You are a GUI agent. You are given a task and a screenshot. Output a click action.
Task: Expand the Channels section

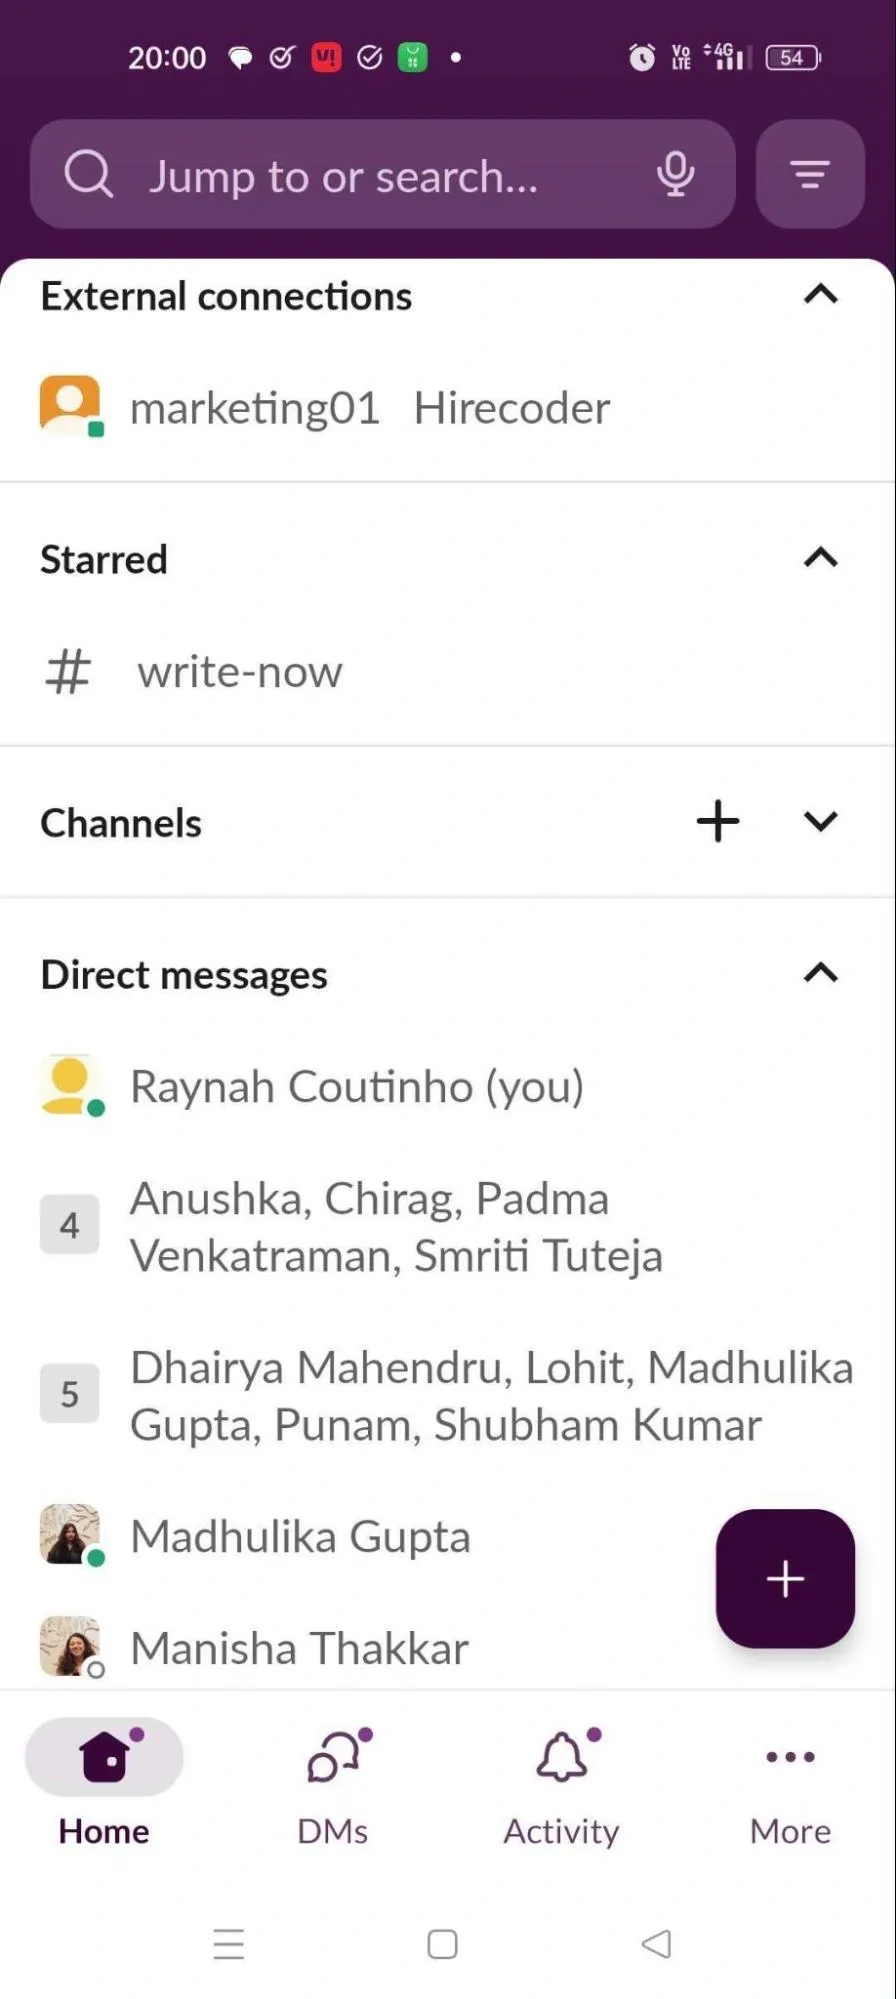click(x=820, y=822)
